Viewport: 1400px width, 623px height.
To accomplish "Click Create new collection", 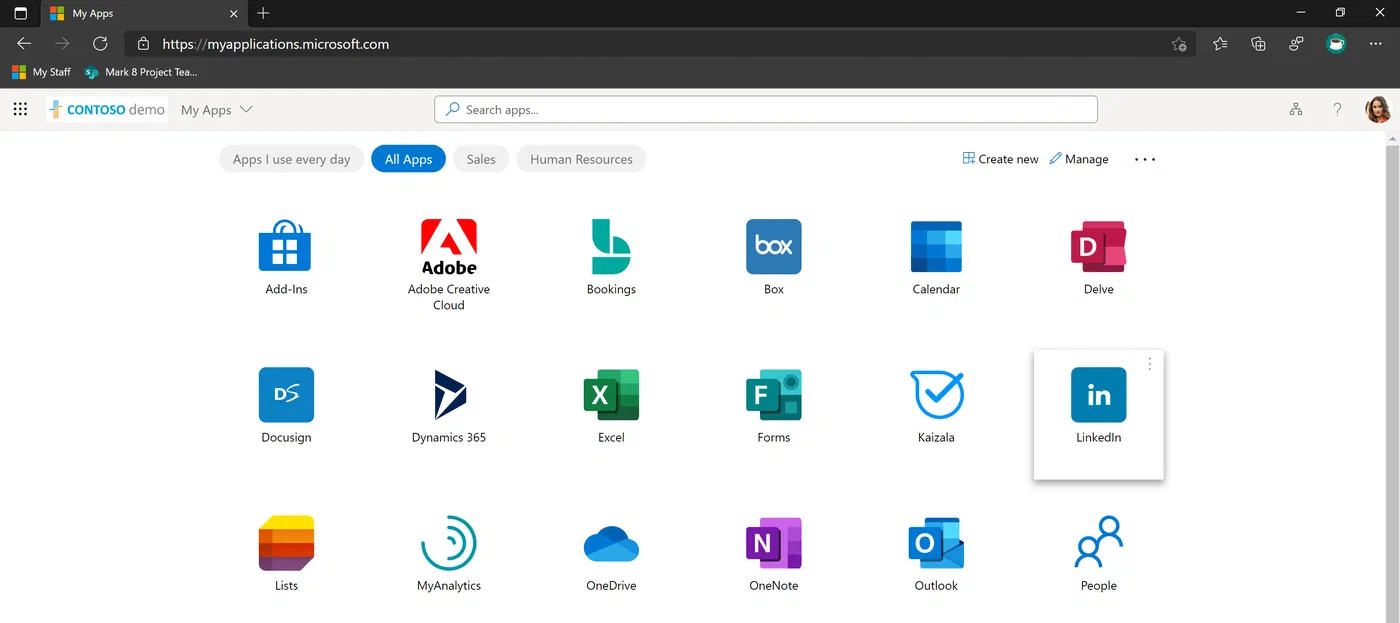I will click(x=1000, y=159).
